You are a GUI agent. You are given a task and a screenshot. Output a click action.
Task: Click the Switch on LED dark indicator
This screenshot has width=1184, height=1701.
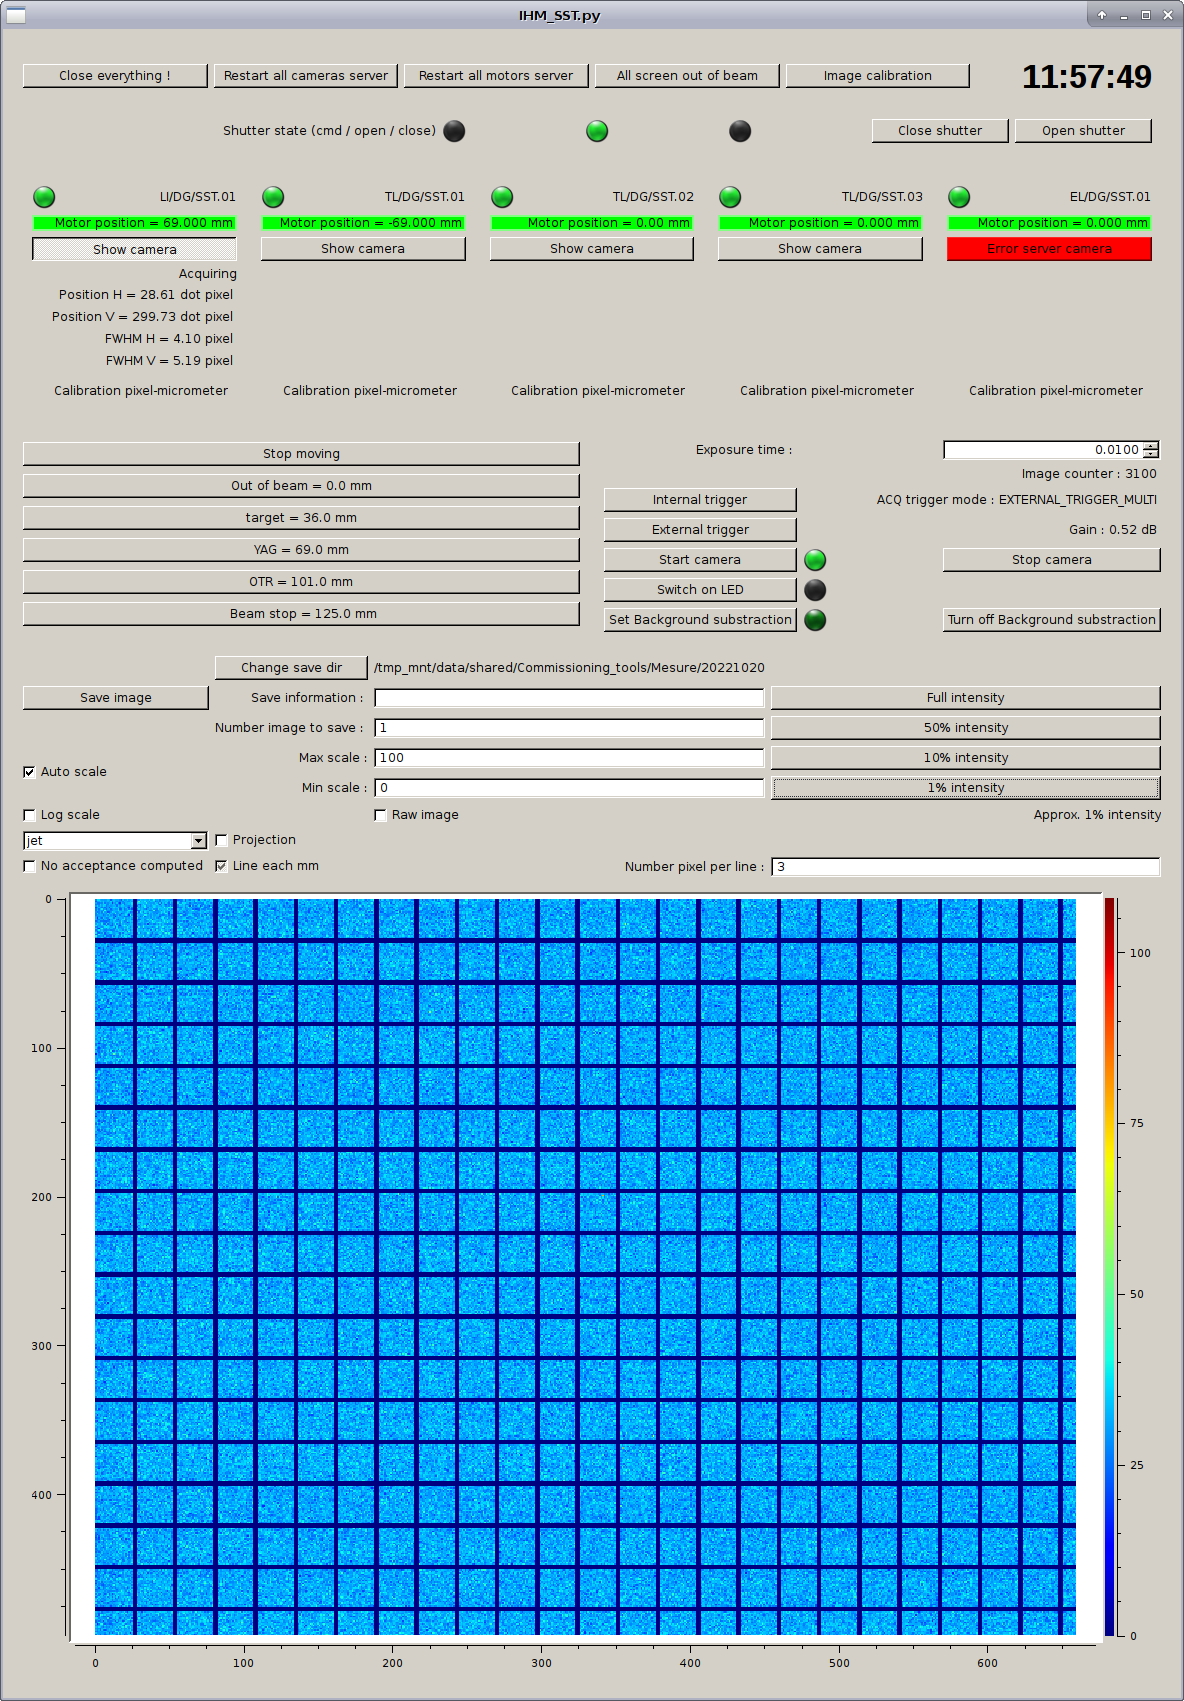click(815, 590)
